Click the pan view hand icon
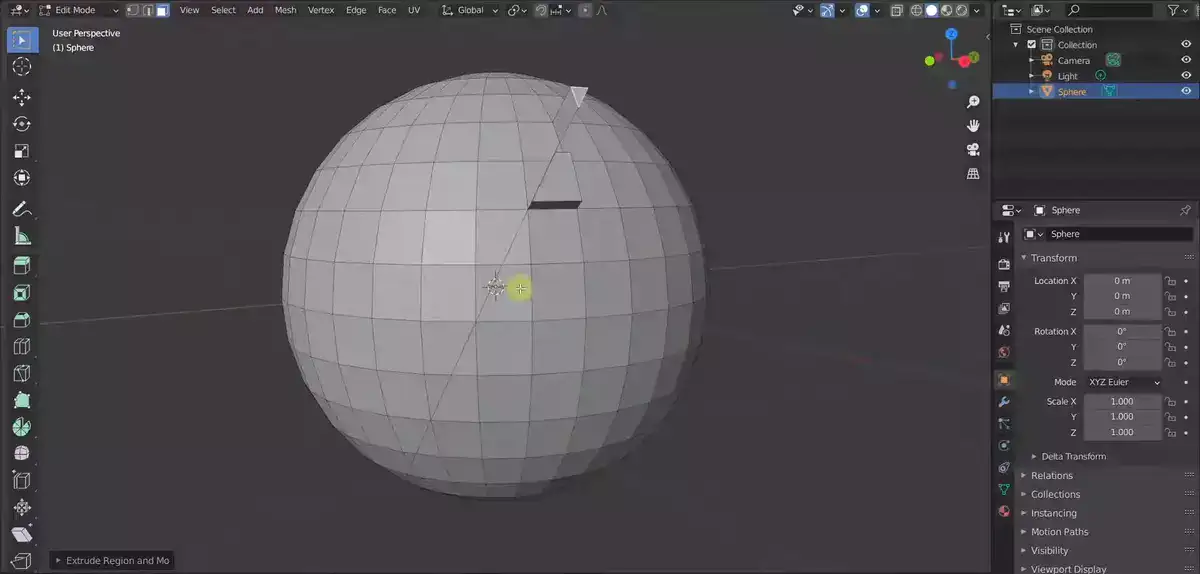Viewport: 1200px width, 574px height. 972,126
